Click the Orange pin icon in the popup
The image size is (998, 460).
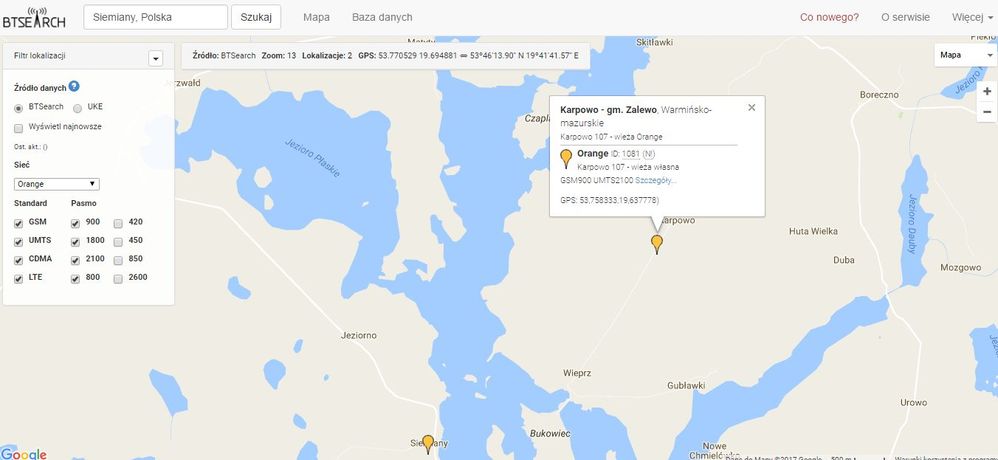click(566, 158)
